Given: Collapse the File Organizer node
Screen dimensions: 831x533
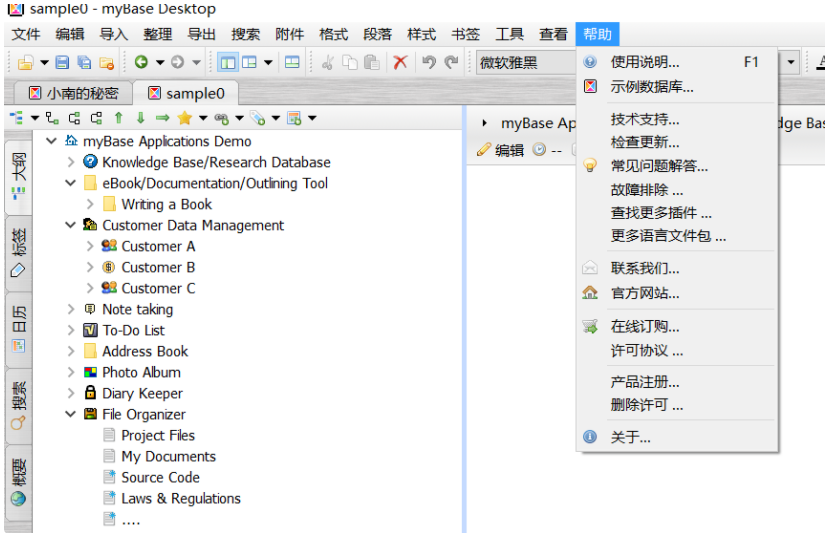Looking at the screenshot, I should point(70,414).
